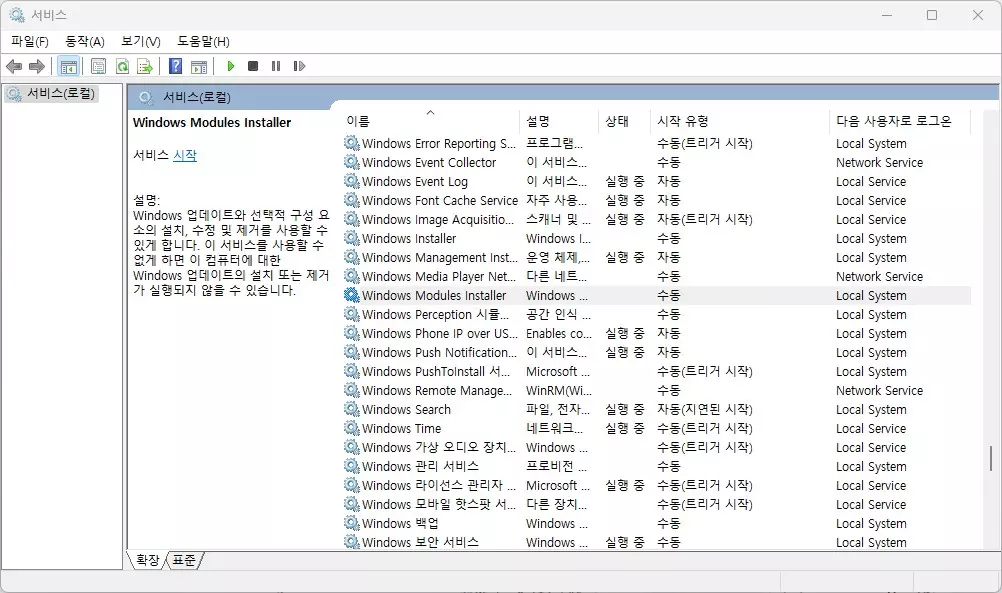1002x593 pixels.
Task: Select the Windows PushToInstall 서... service name
Action: pos(436,371)
